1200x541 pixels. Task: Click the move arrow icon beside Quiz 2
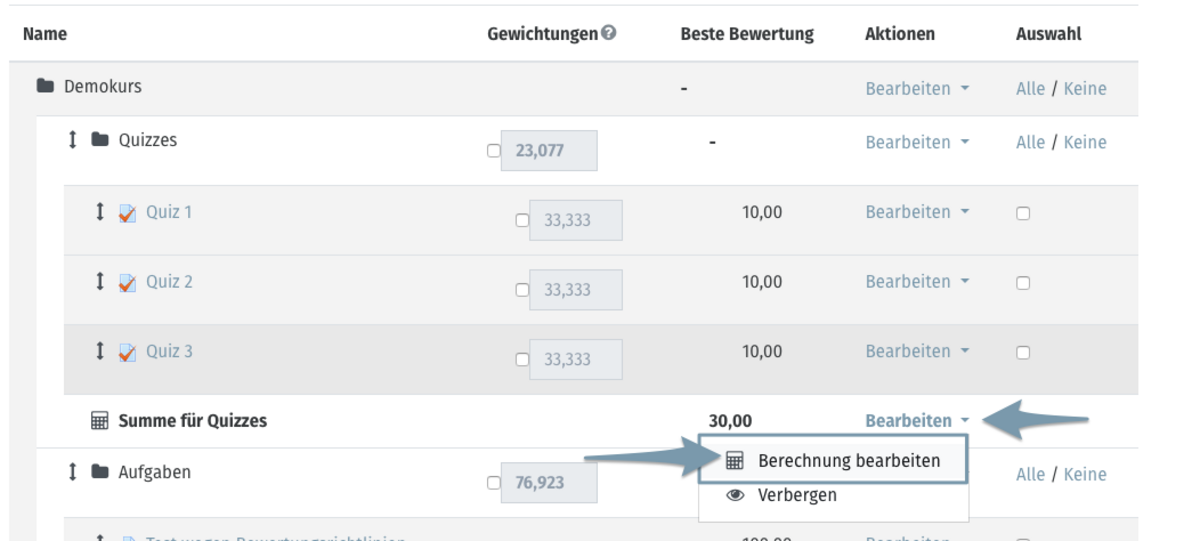(x=99, y=282)
